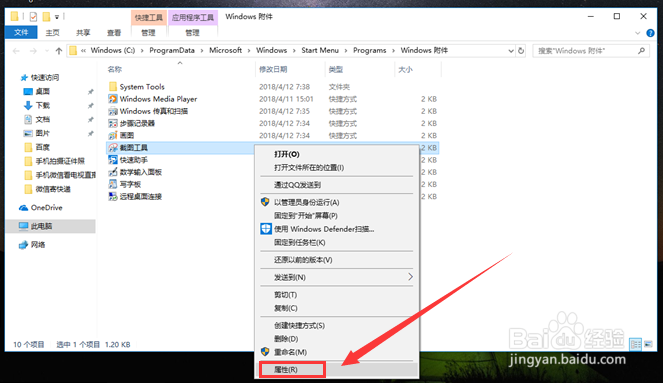
Task: Open the 应用程序工具 contextual tab
Action: 193,18
